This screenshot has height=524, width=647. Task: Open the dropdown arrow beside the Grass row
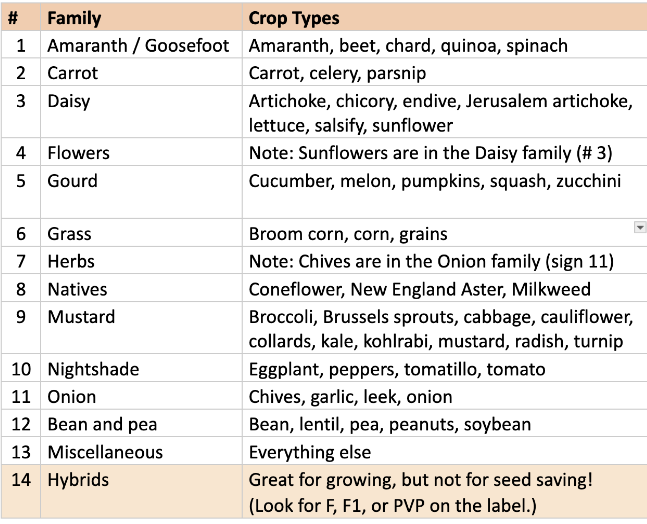pos(640,228)
